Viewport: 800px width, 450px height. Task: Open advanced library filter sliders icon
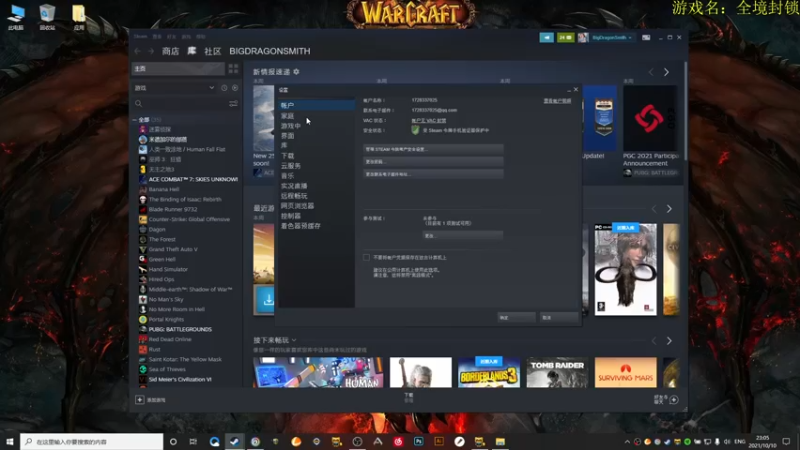pyautogui.click(x=233, y=104)
